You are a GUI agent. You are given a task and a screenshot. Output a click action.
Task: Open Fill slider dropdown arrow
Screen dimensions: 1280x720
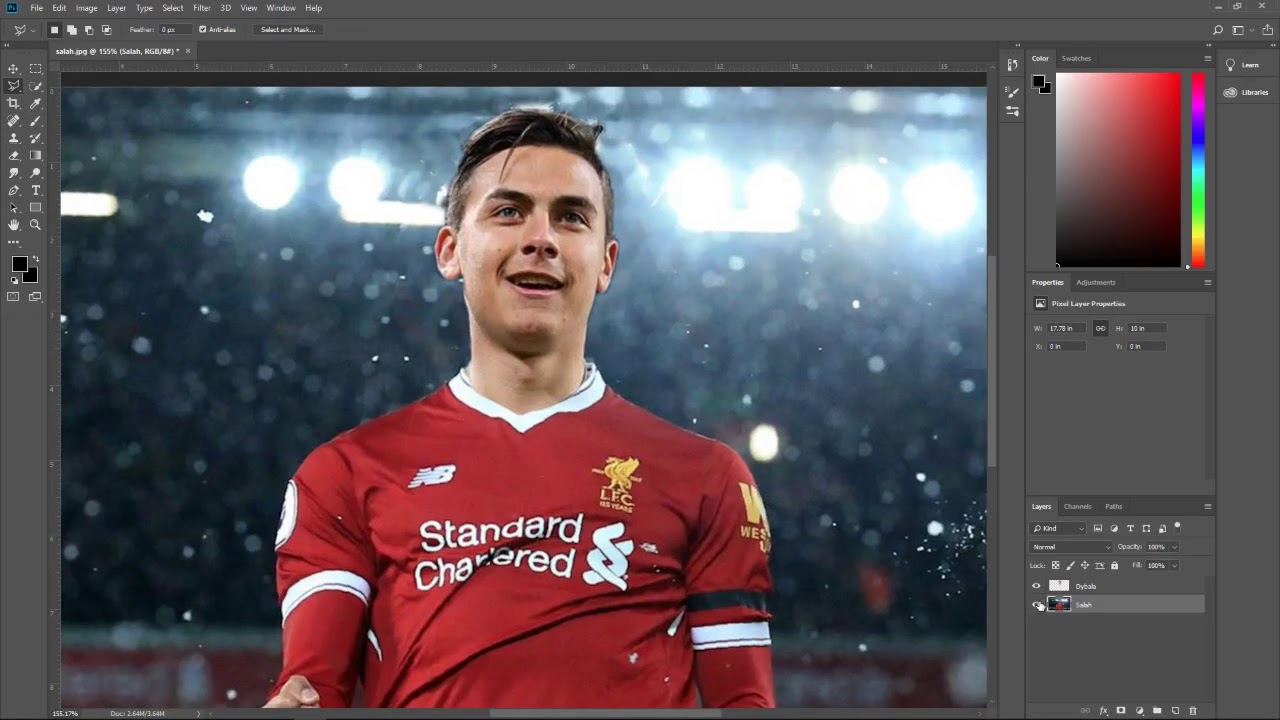[x=1174, y=565]
